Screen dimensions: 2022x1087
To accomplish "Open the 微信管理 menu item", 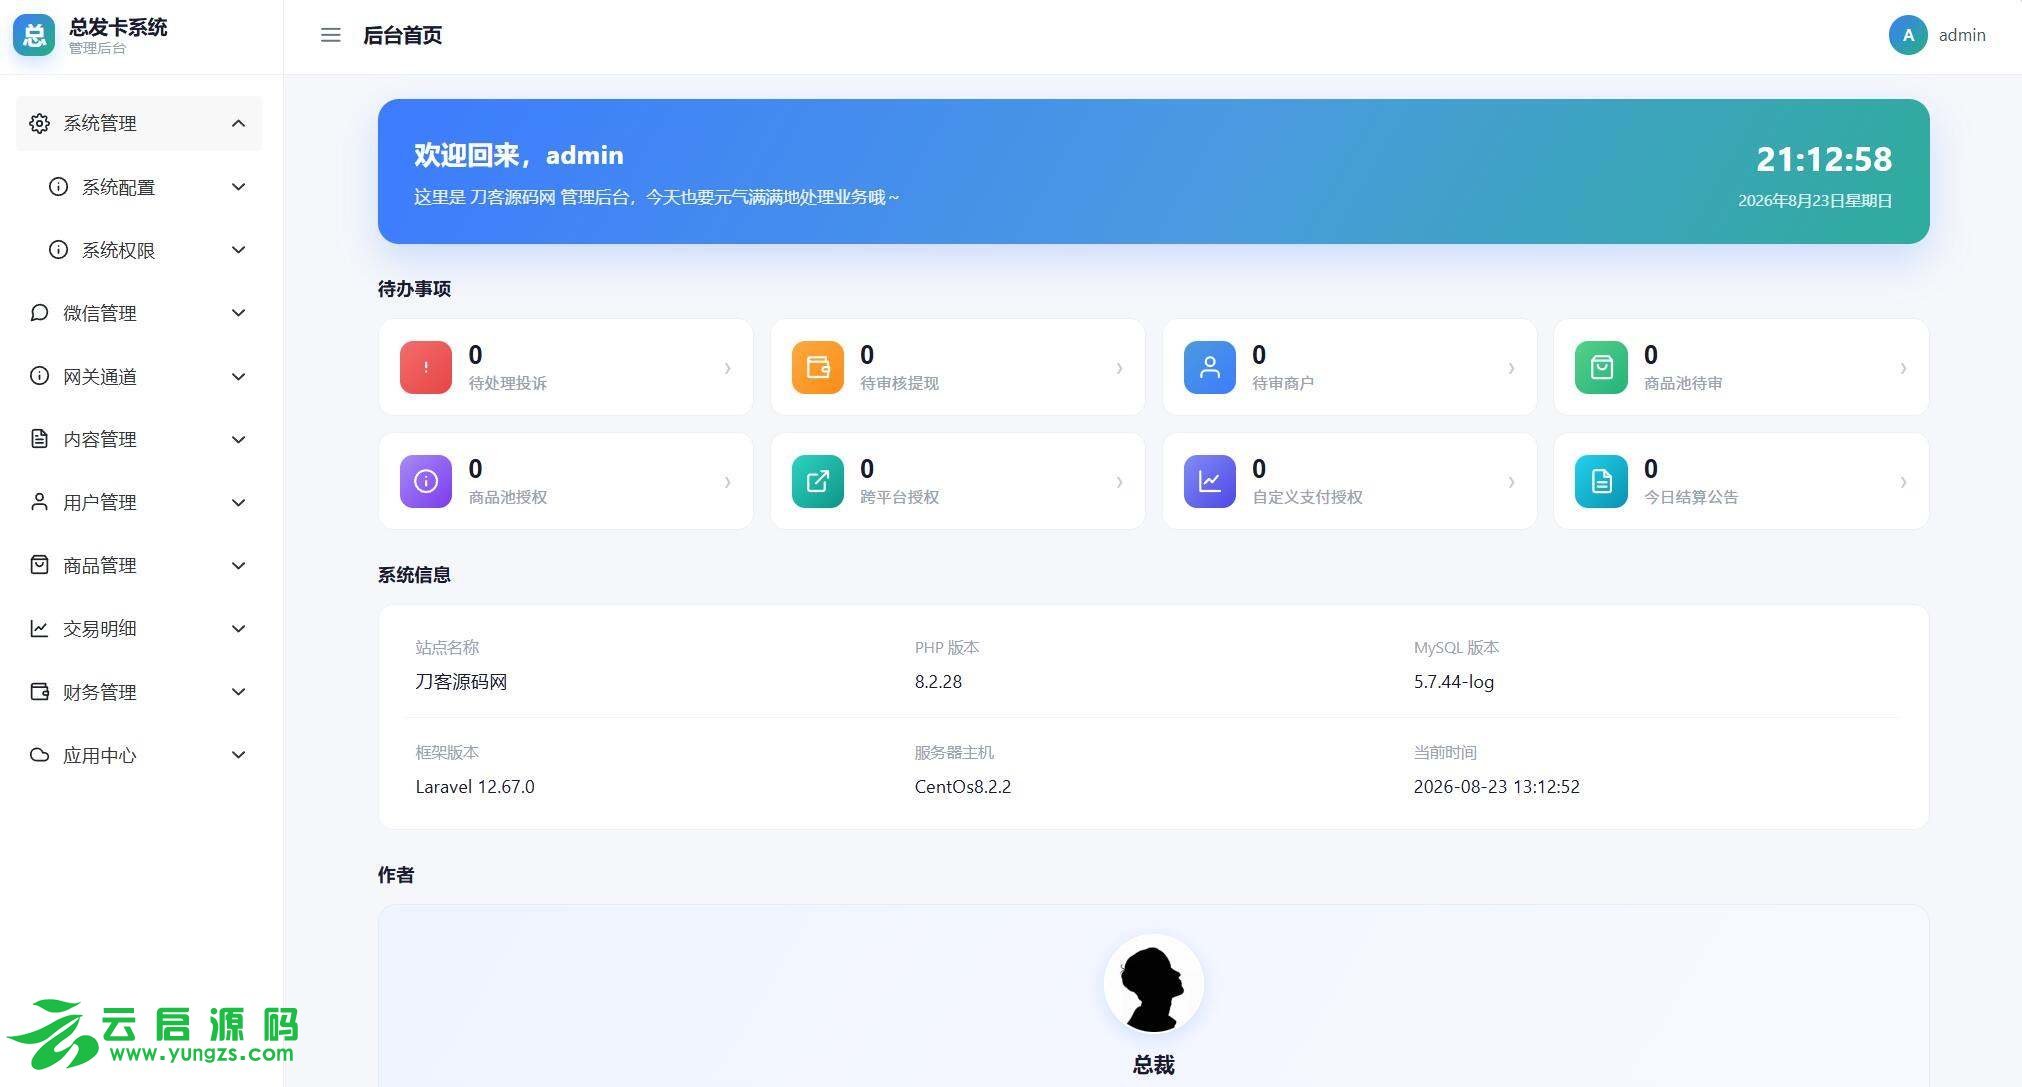I will (x=139, y=313).
